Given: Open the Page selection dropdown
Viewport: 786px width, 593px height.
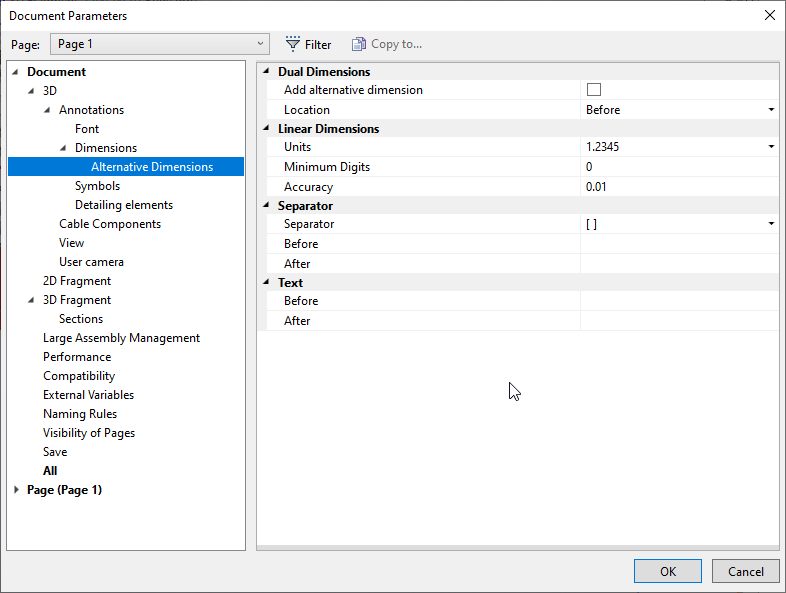Looking at the screenshot, I should (x=160, y=44).
